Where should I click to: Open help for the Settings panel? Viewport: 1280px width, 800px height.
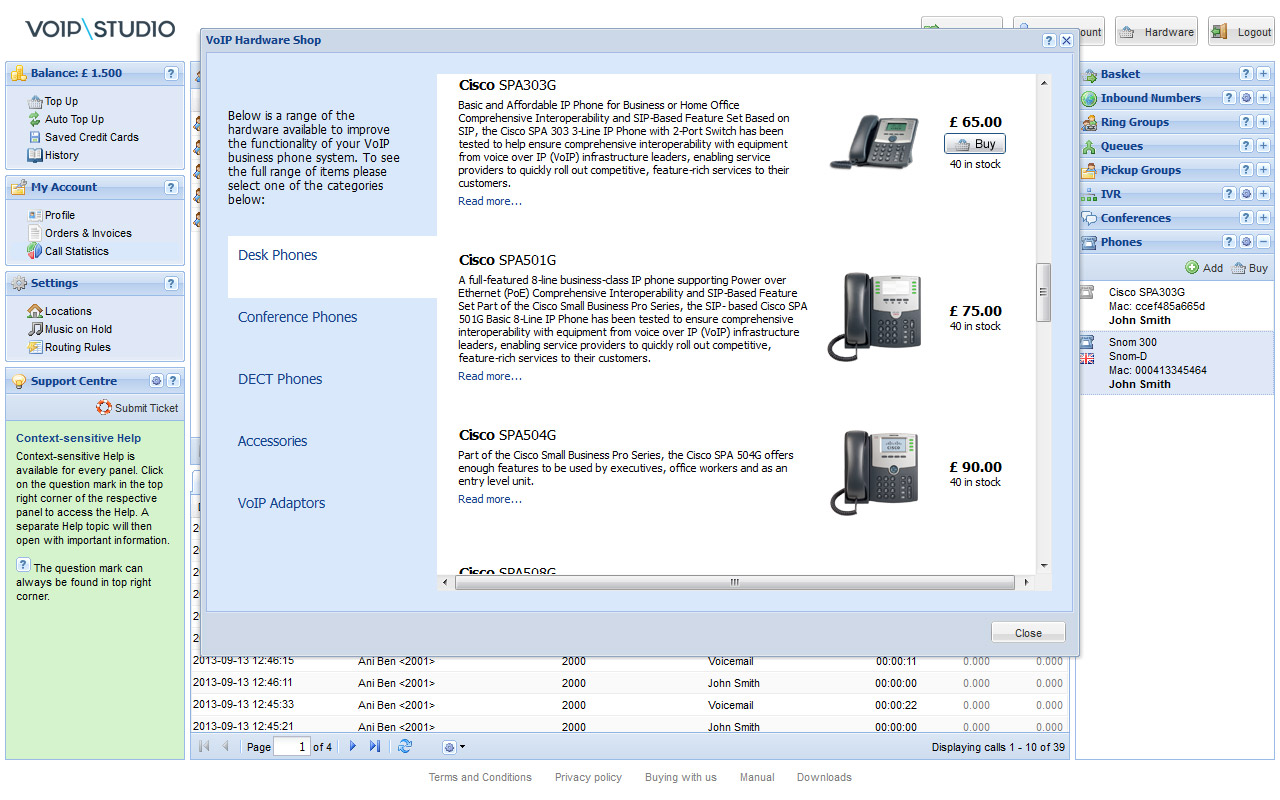tap(171, 283)
